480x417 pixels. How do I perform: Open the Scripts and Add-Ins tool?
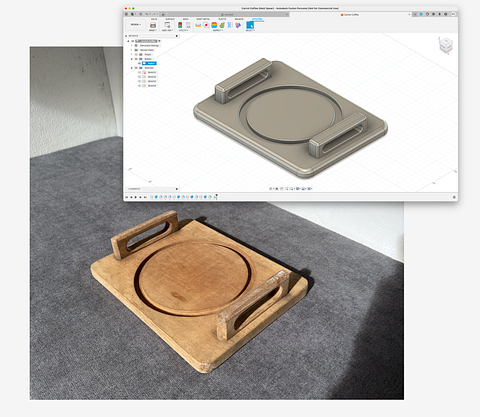click(x=167, y=25)
